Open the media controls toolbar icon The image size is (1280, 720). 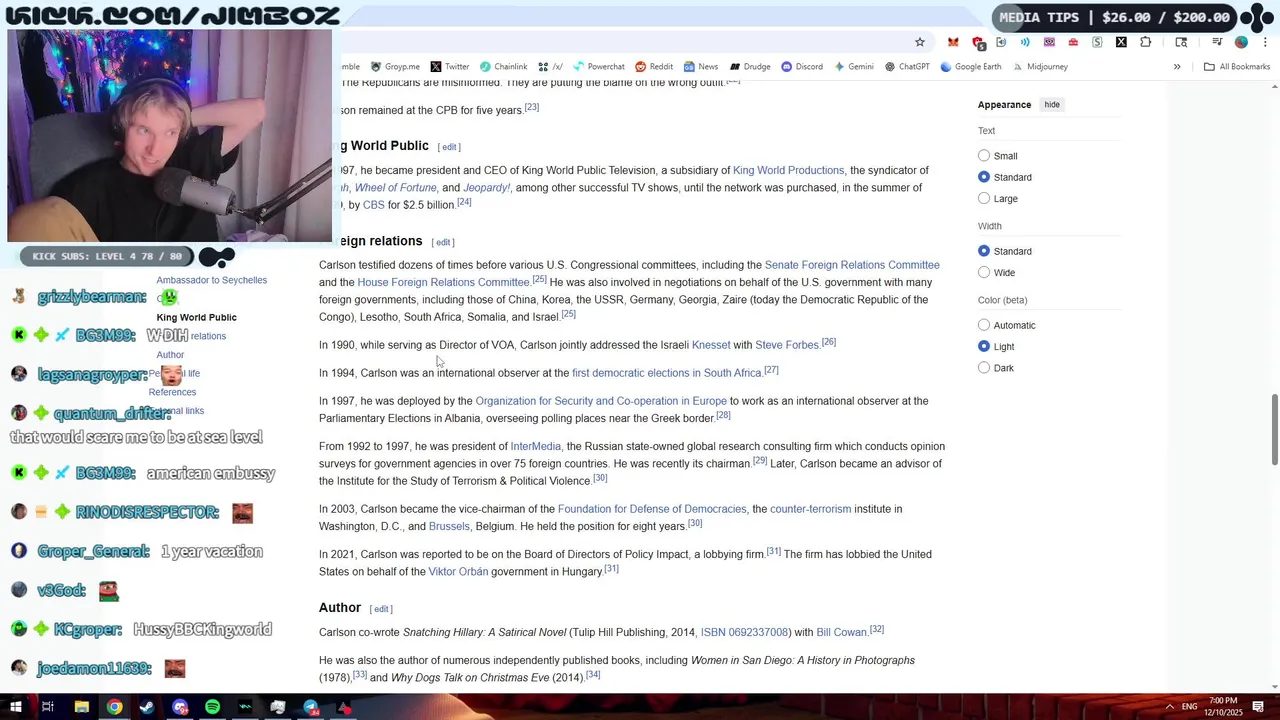pos(1217,42)
